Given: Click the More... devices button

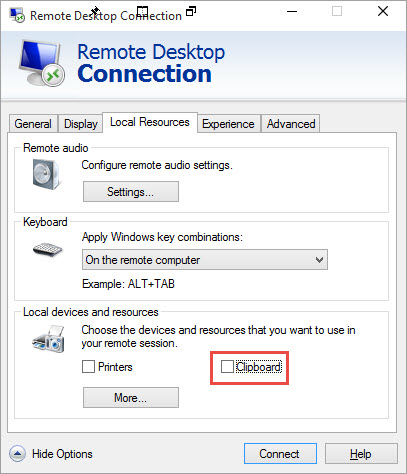Looking at the screenshot, I should pos(131,397).
